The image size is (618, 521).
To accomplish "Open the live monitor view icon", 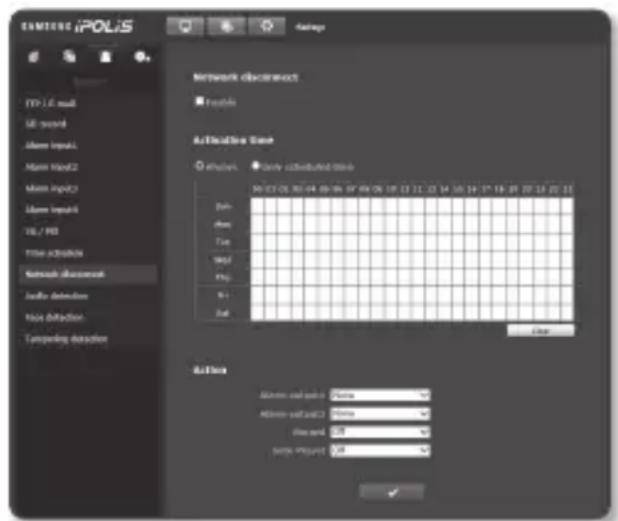I will [x=185, y=26].
